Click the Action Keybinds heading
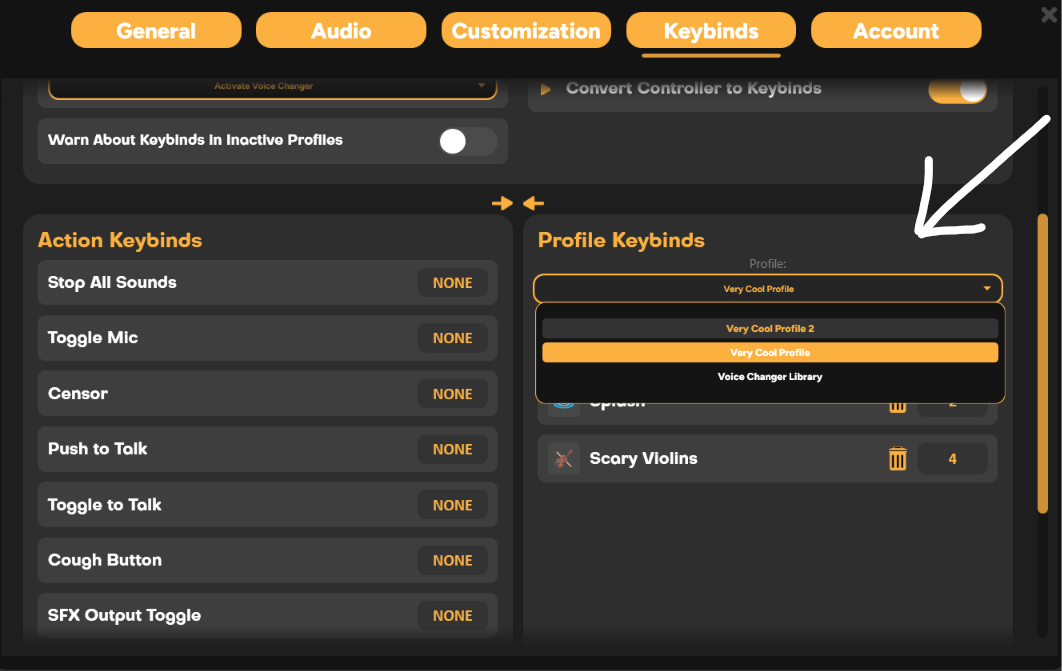This screenshot has height=671, width=1062. [120, 240]
